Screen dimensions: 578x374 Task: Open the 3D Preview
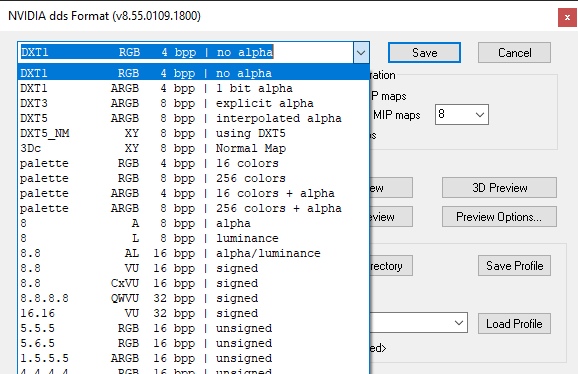pyautogui.click(x=499, y=188)
